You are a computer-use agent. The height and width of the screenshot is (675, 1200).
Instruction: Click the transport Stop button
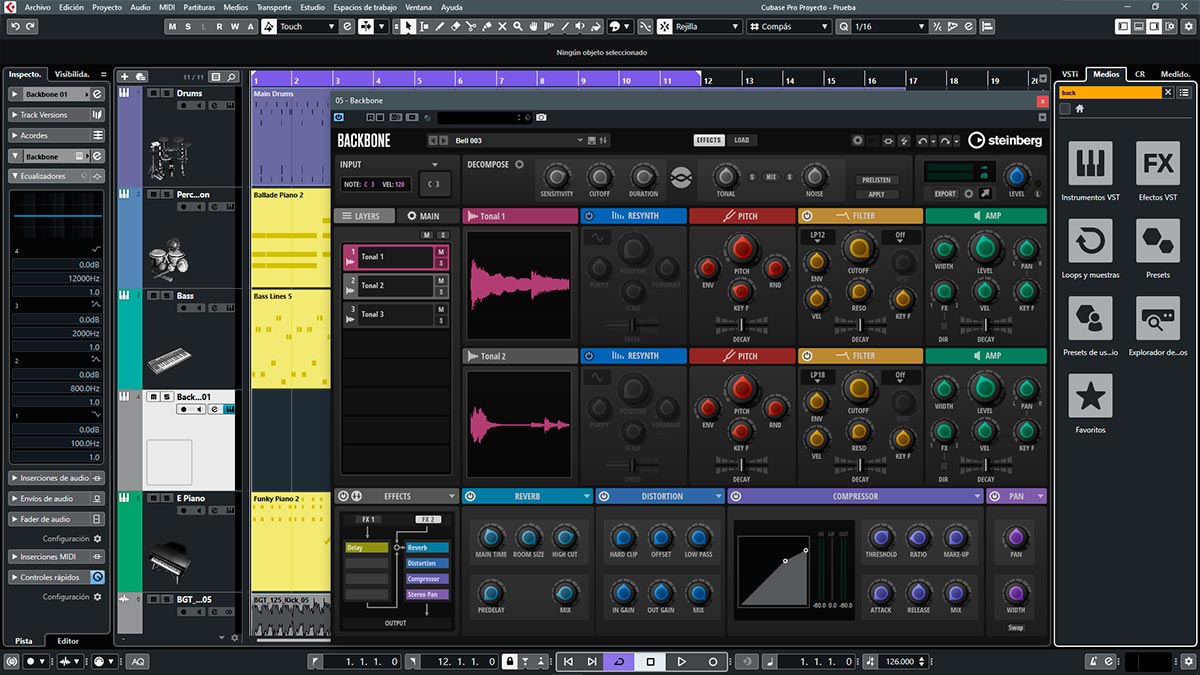click(x=650, y=661)
